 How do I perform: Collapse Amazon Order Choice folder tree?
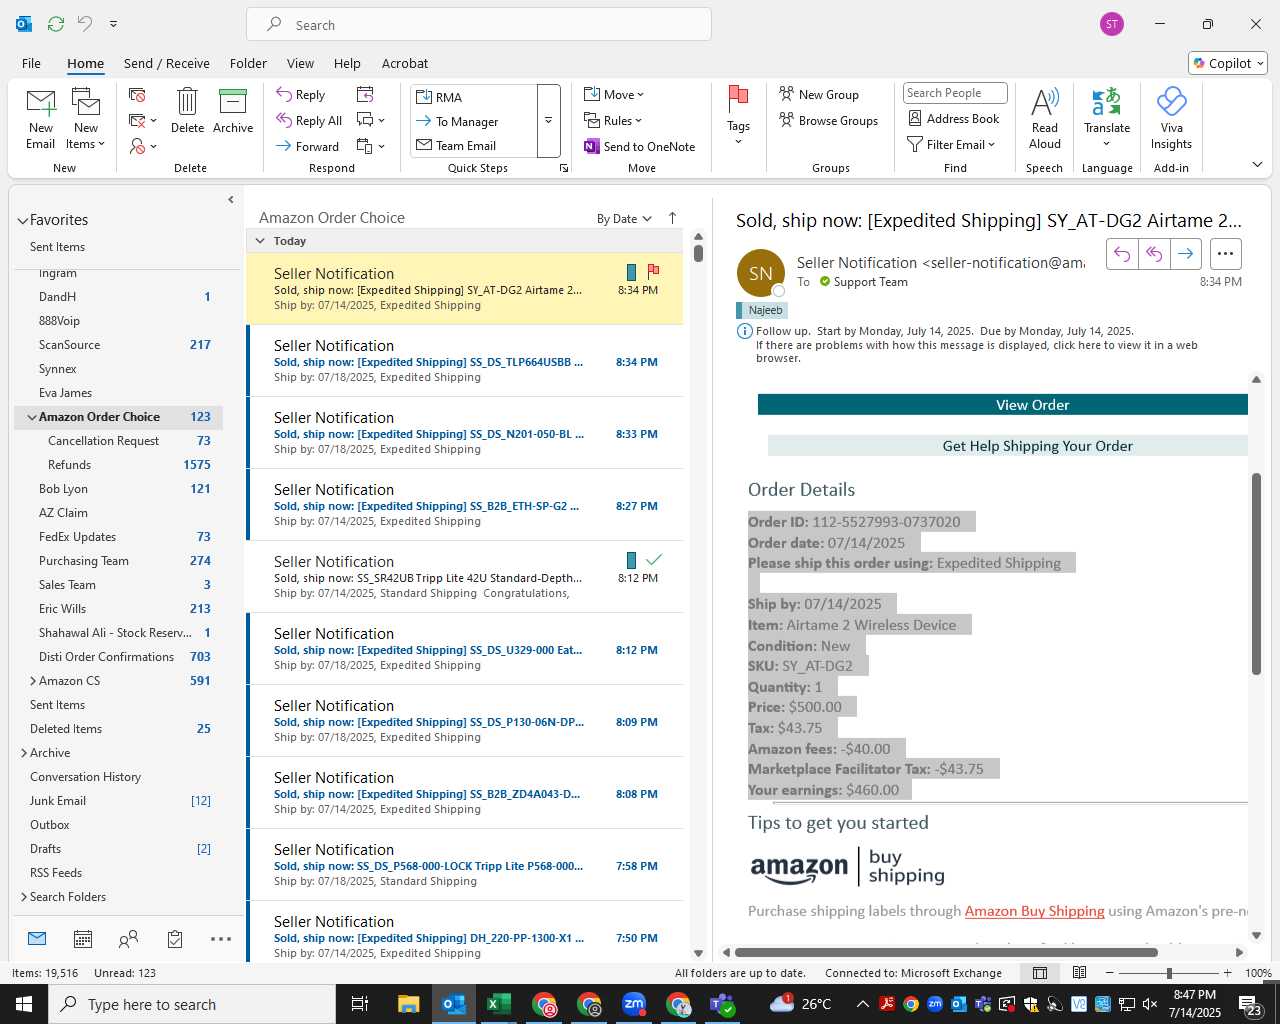pos(32,417)
